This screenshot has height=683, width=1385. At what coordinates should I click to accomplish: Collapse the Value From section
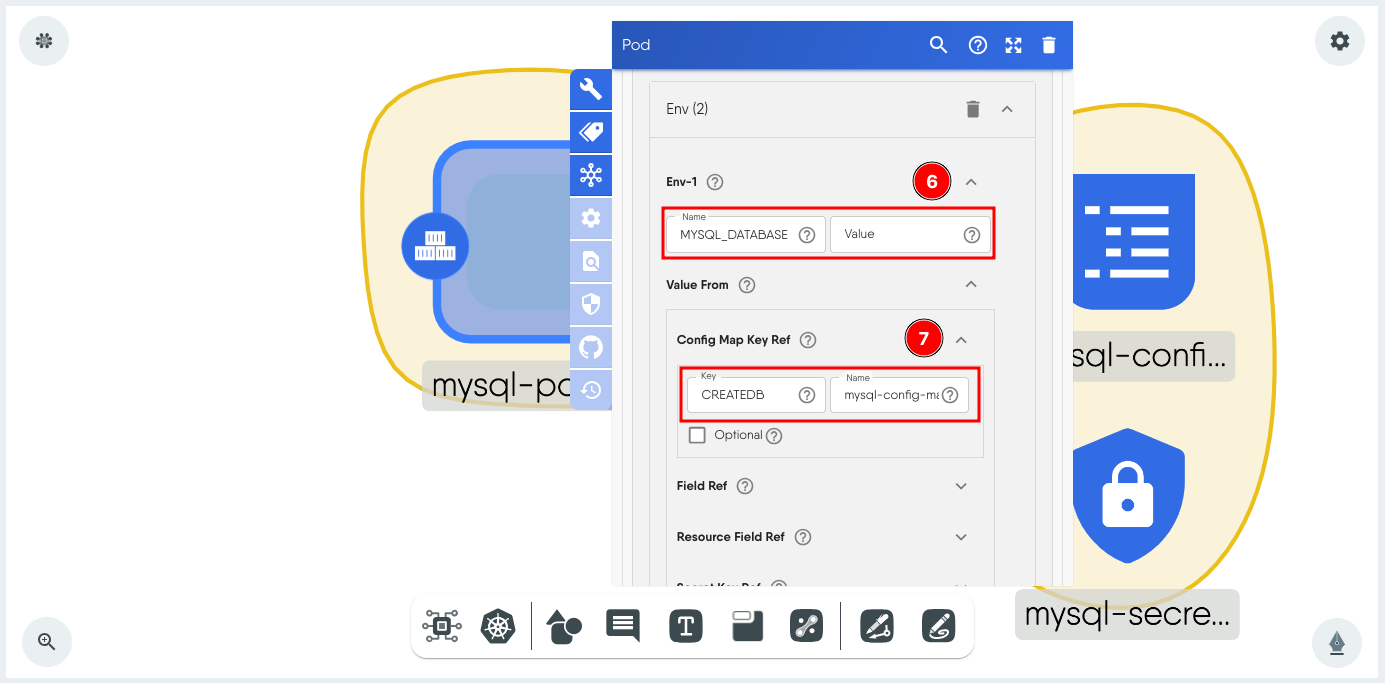tap(970, 284)
